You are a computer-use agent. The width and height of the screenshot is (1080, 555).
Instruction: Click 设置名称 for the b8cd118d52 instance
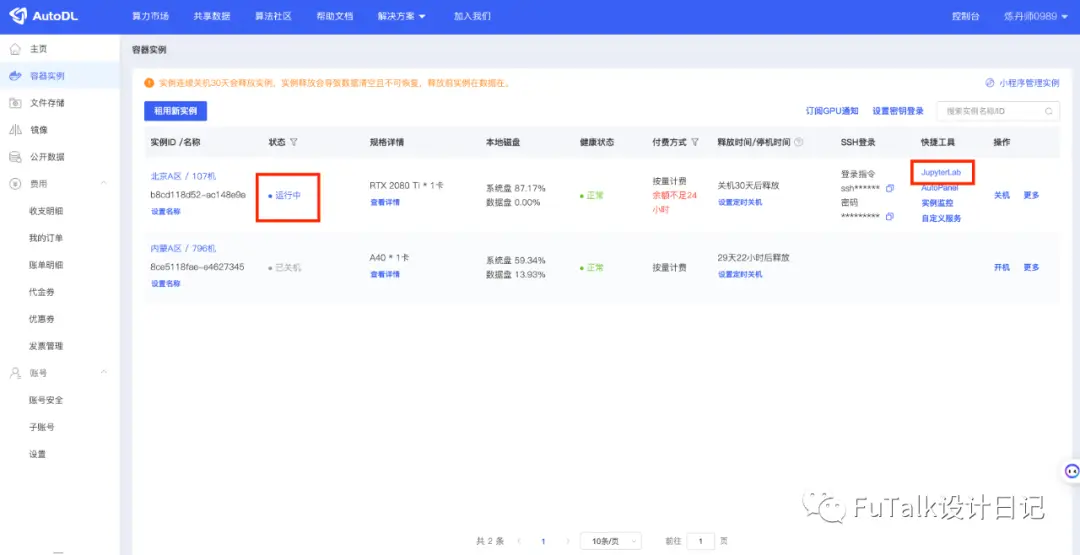point(165,212)
